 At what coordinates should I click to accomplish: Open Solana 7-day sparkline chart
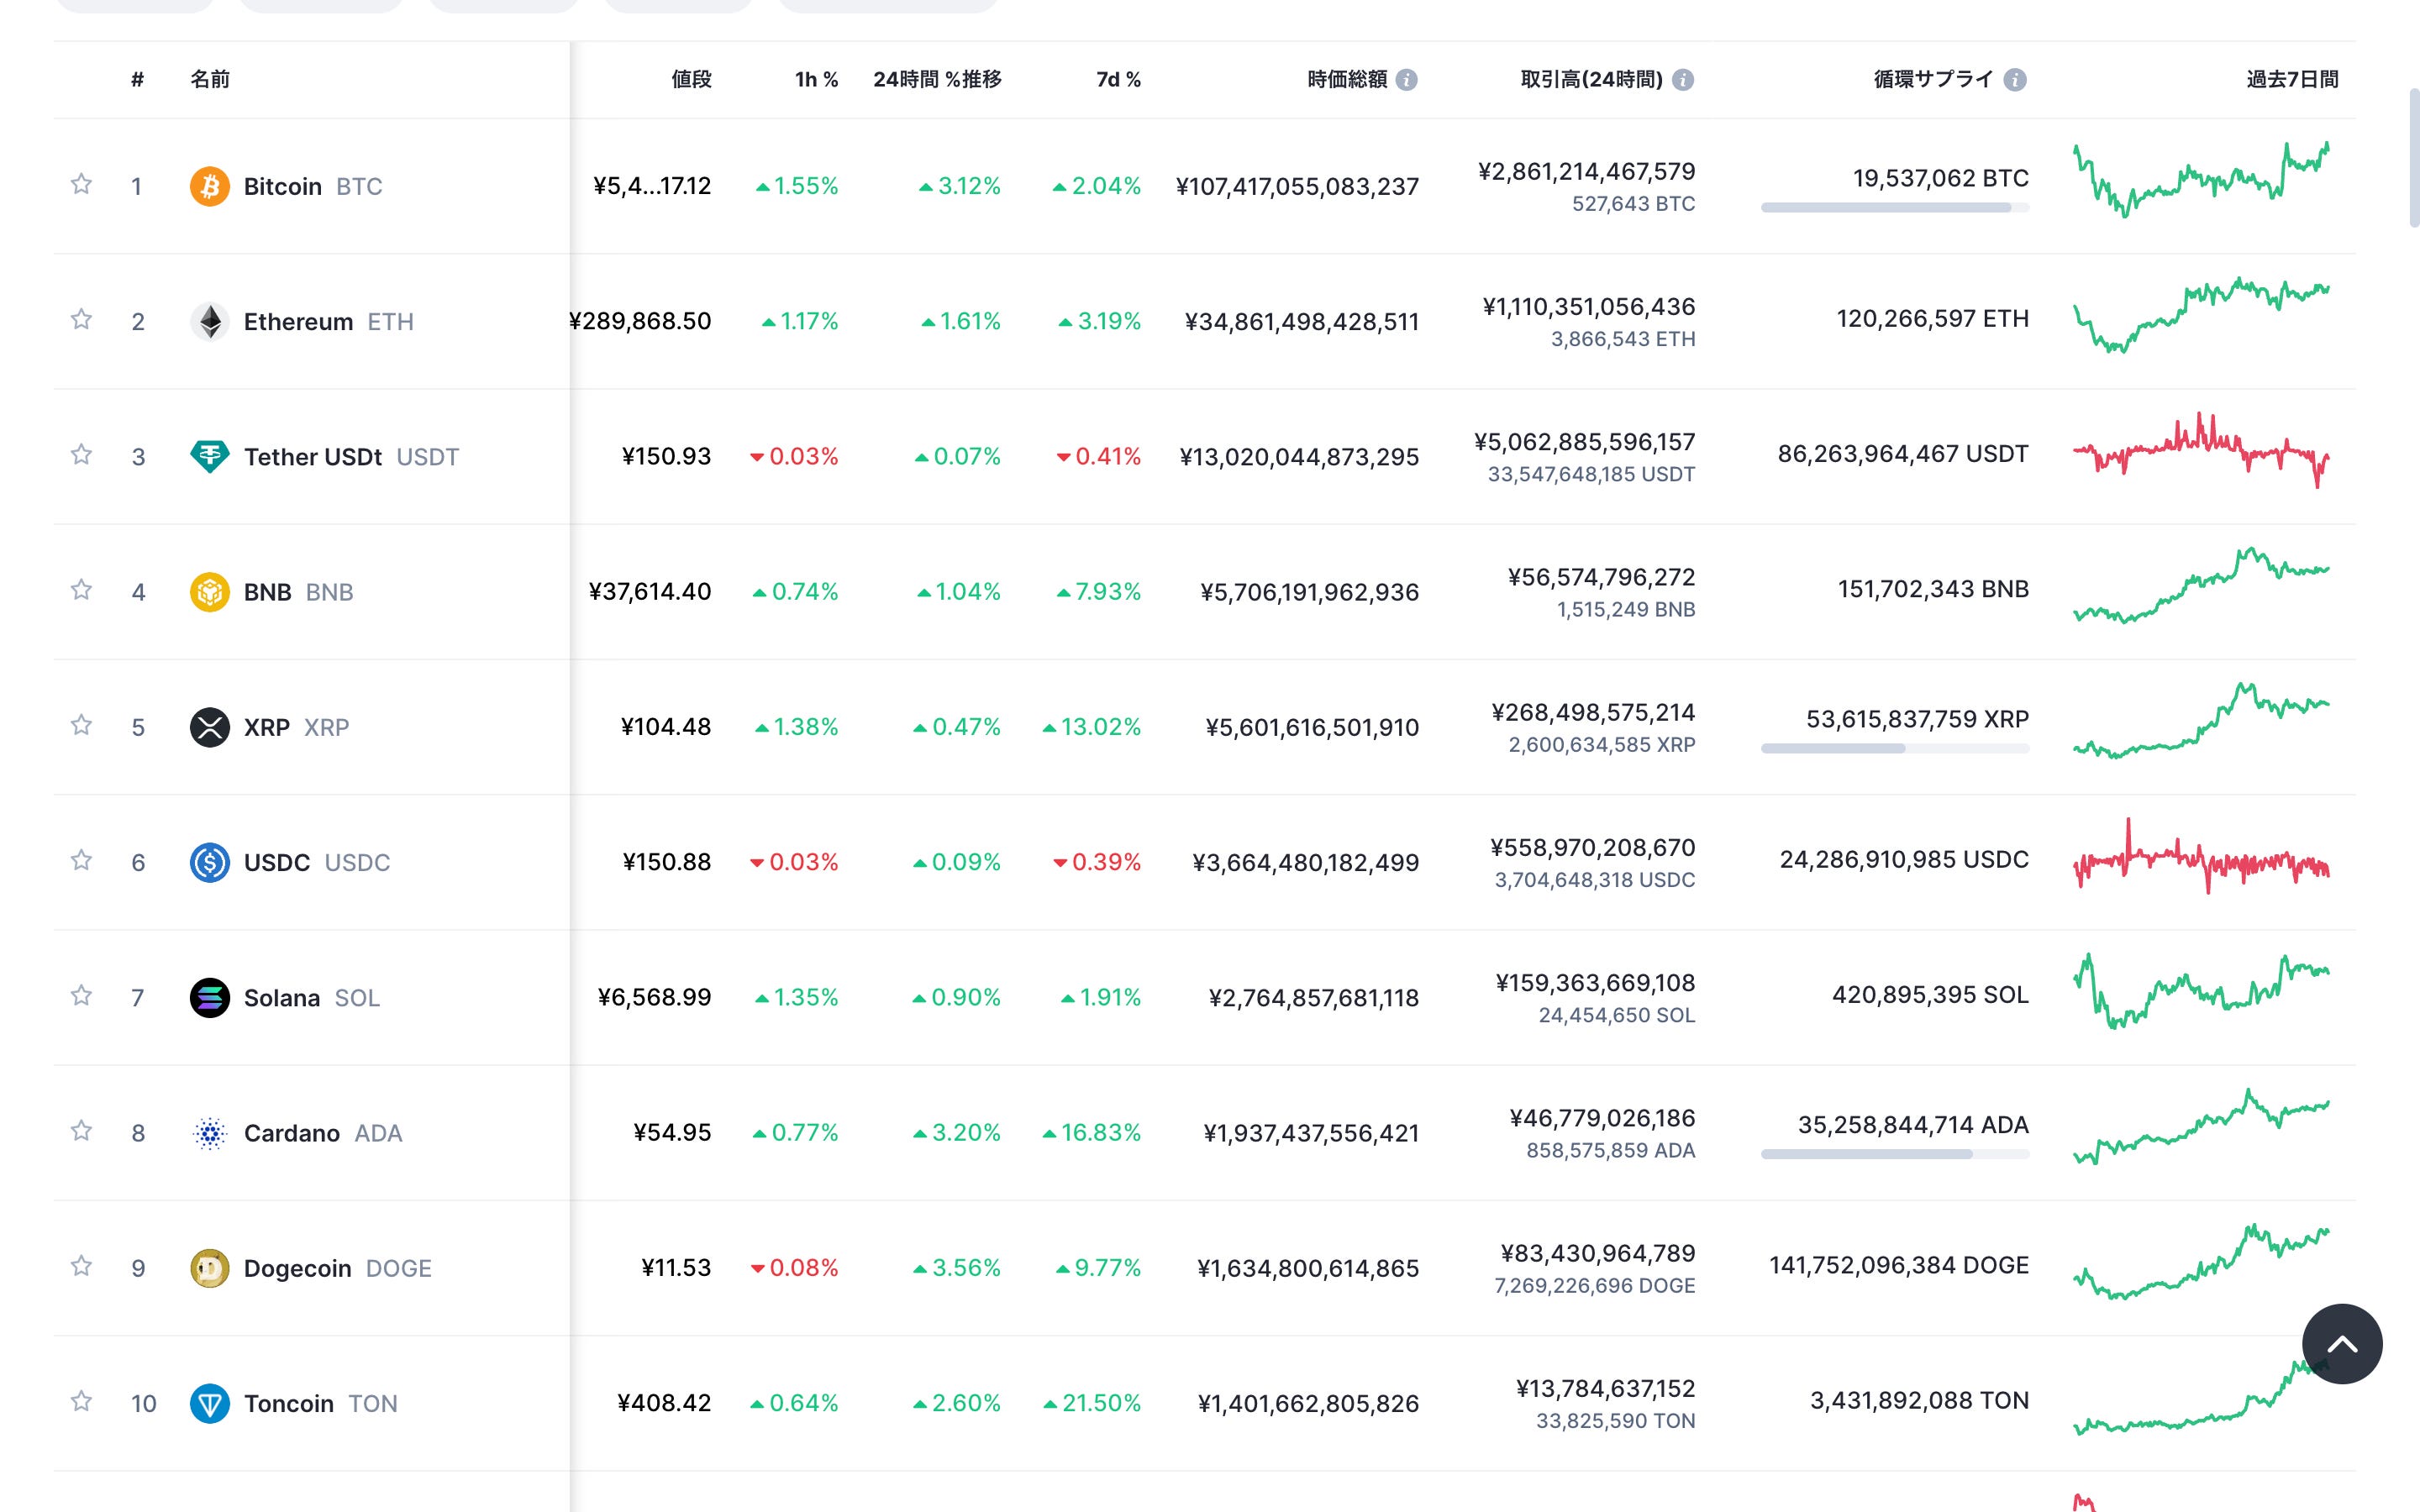[2201, 991]
